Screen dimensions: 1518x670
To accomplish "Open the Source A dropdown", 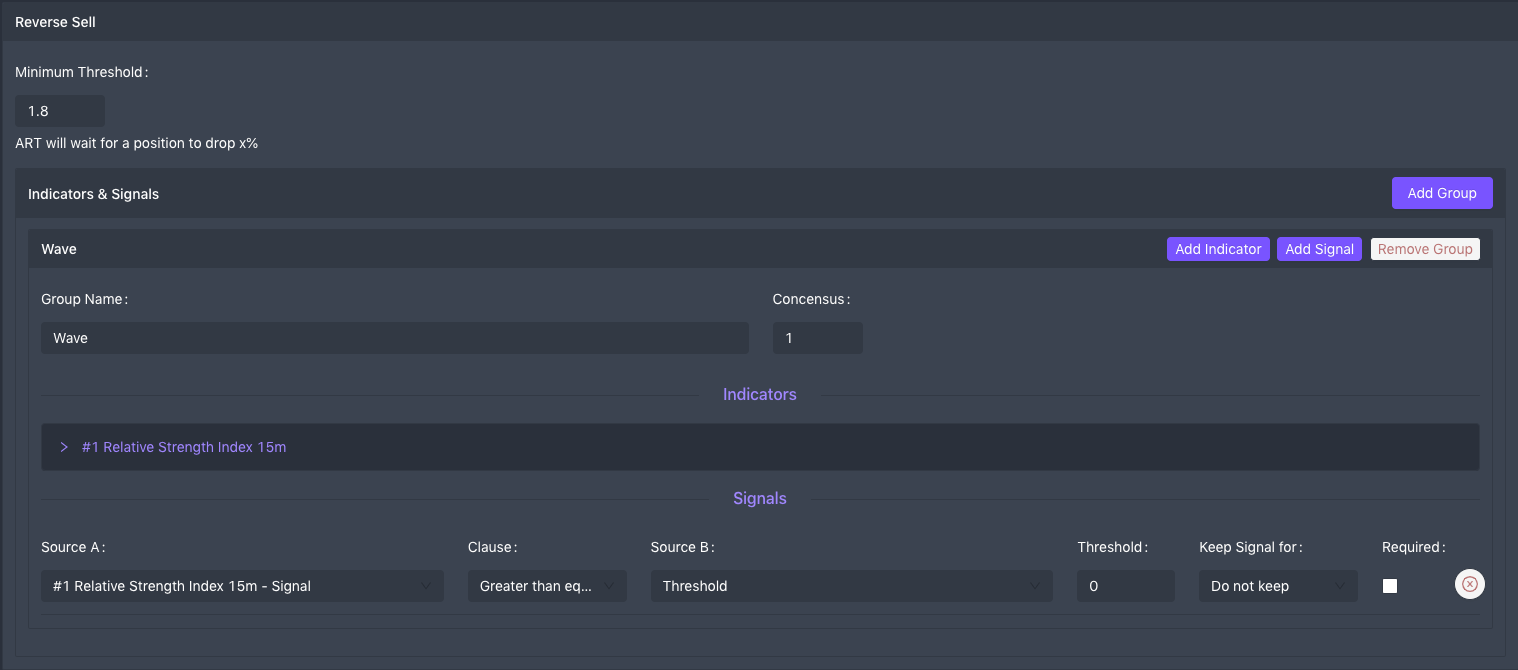I will 242,586.
